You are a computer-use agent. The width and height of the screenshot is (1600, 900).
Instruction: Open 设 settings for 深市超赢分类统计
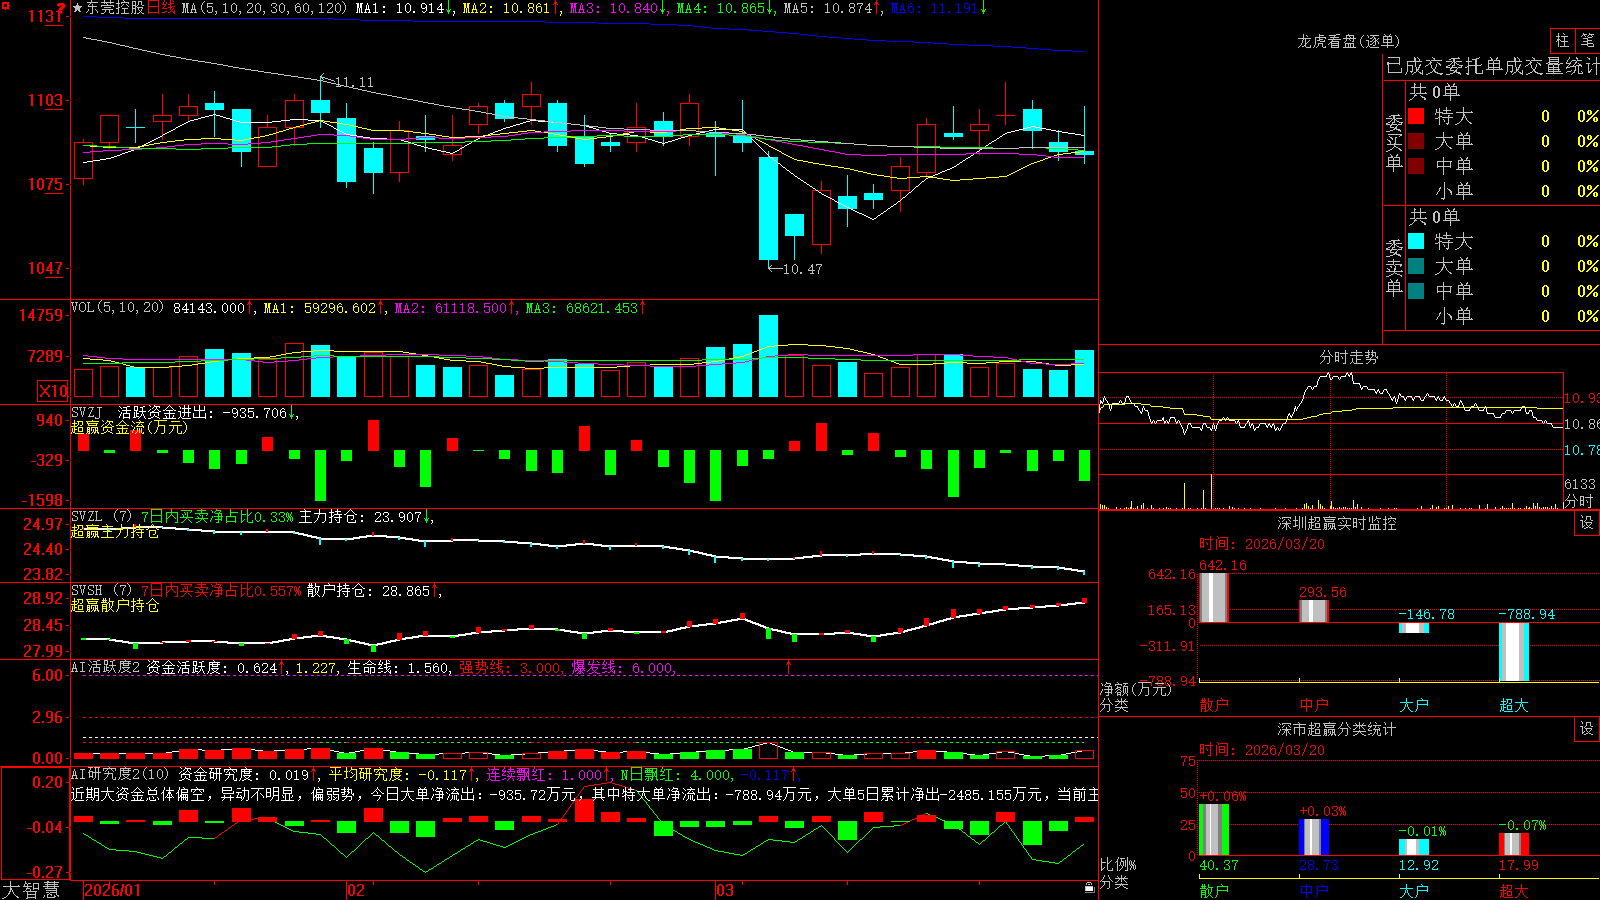1587,729
